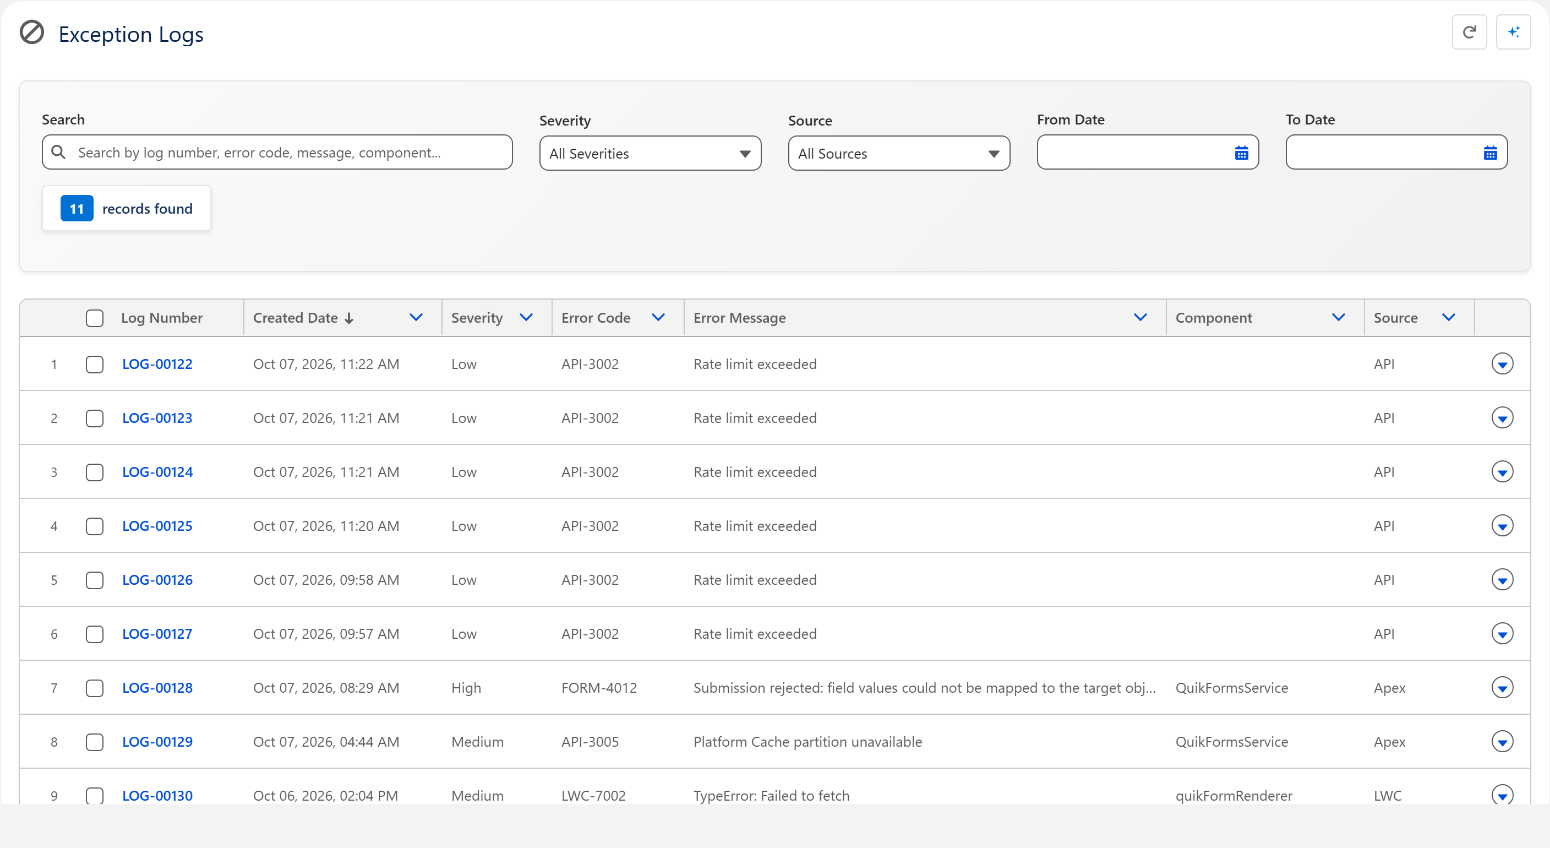This screenshot has height=848, width=1550.
Task: Click the FORM-4012 error code cell
Action: [599, 688]
